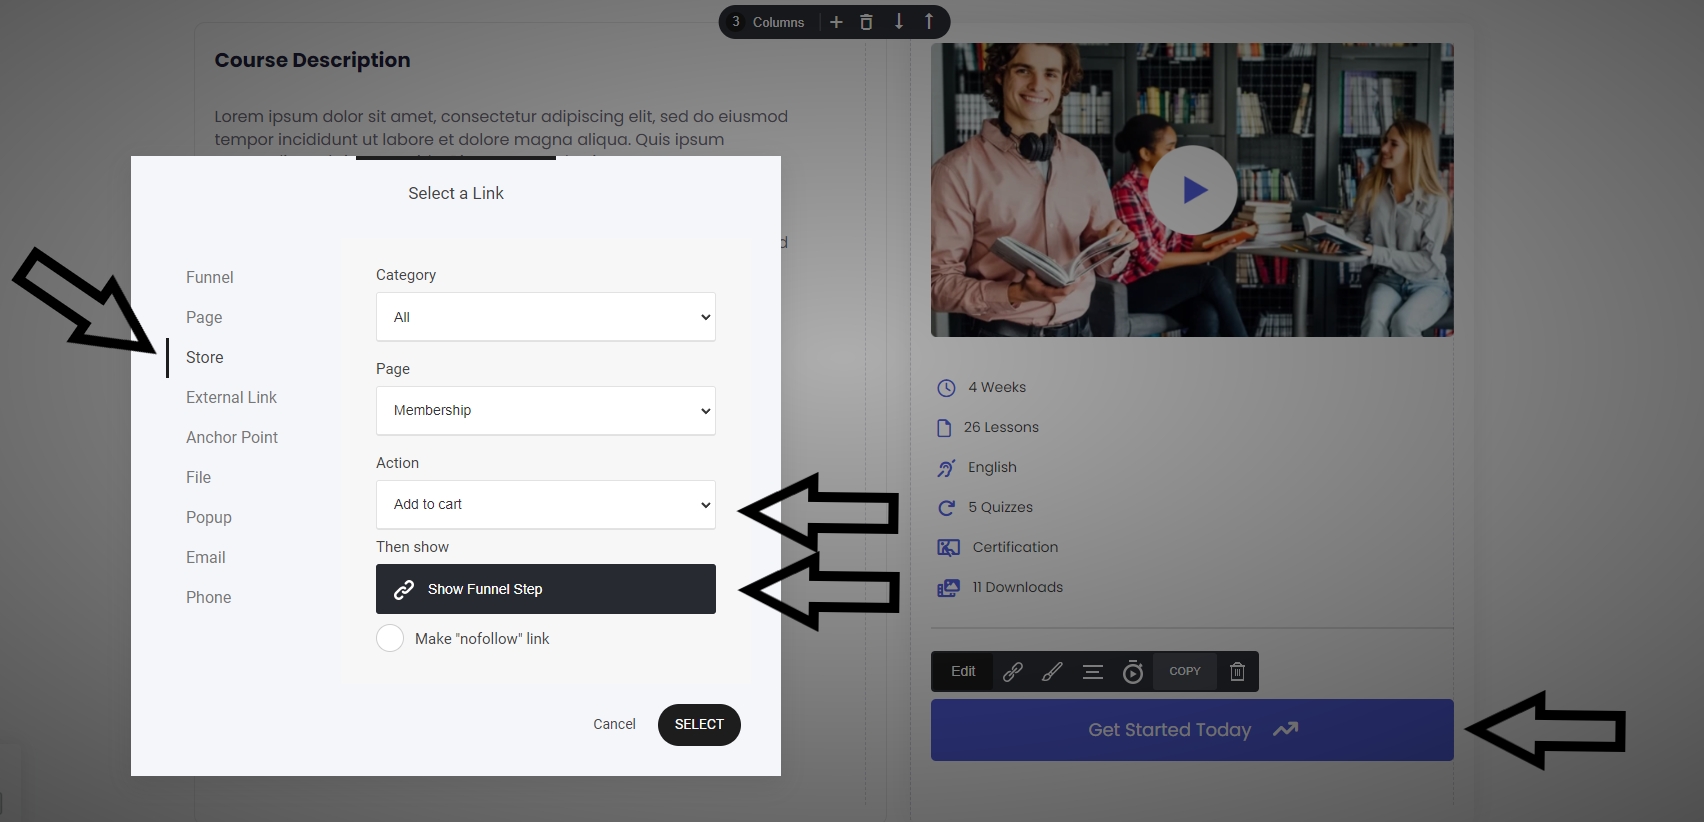
Task: Click the add column plus icon
Action: (836, 22)
